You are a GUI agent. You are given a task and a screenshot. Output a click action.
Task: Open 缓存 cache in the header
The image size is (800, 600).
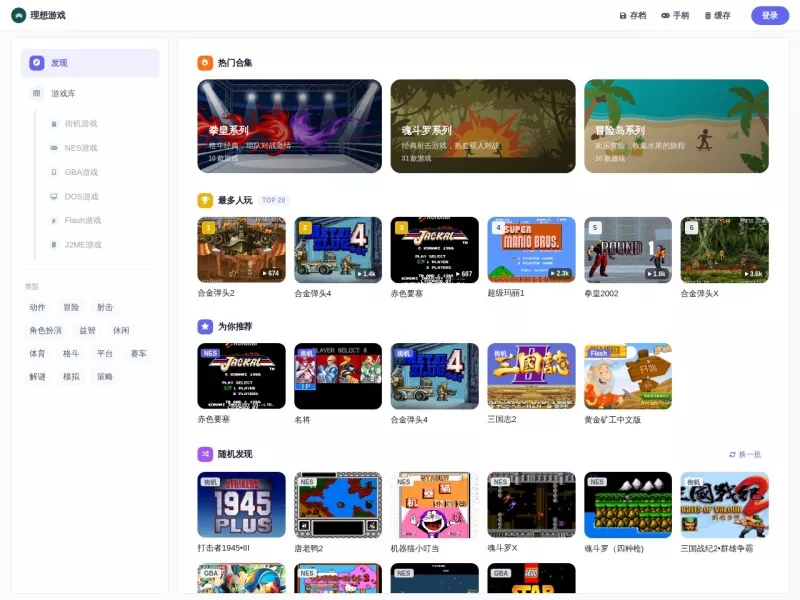click(x=717, y=16)
